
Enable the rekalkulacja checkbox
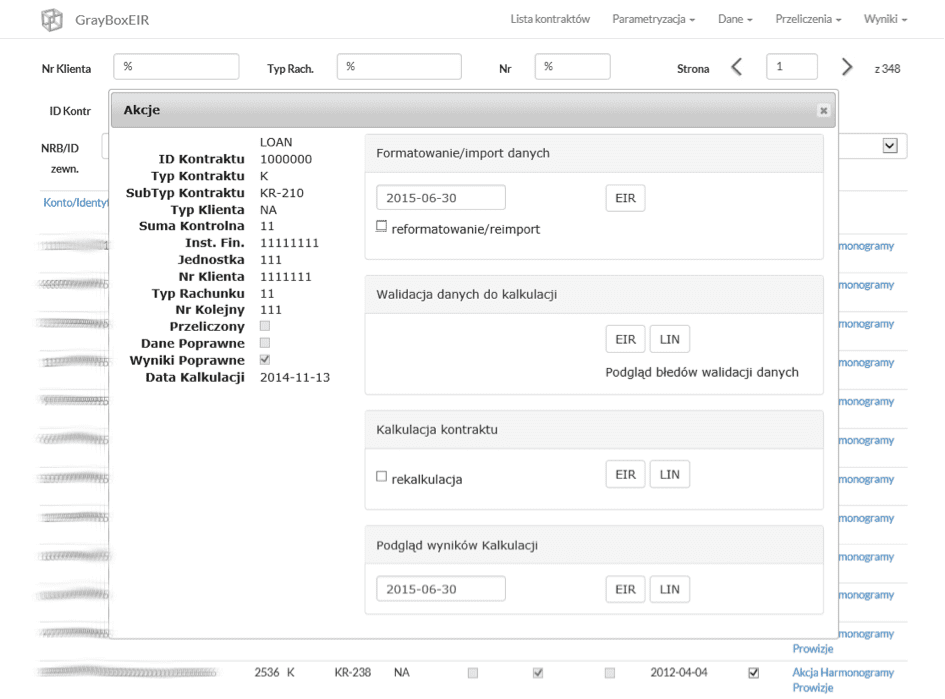(x=381, y=476)
